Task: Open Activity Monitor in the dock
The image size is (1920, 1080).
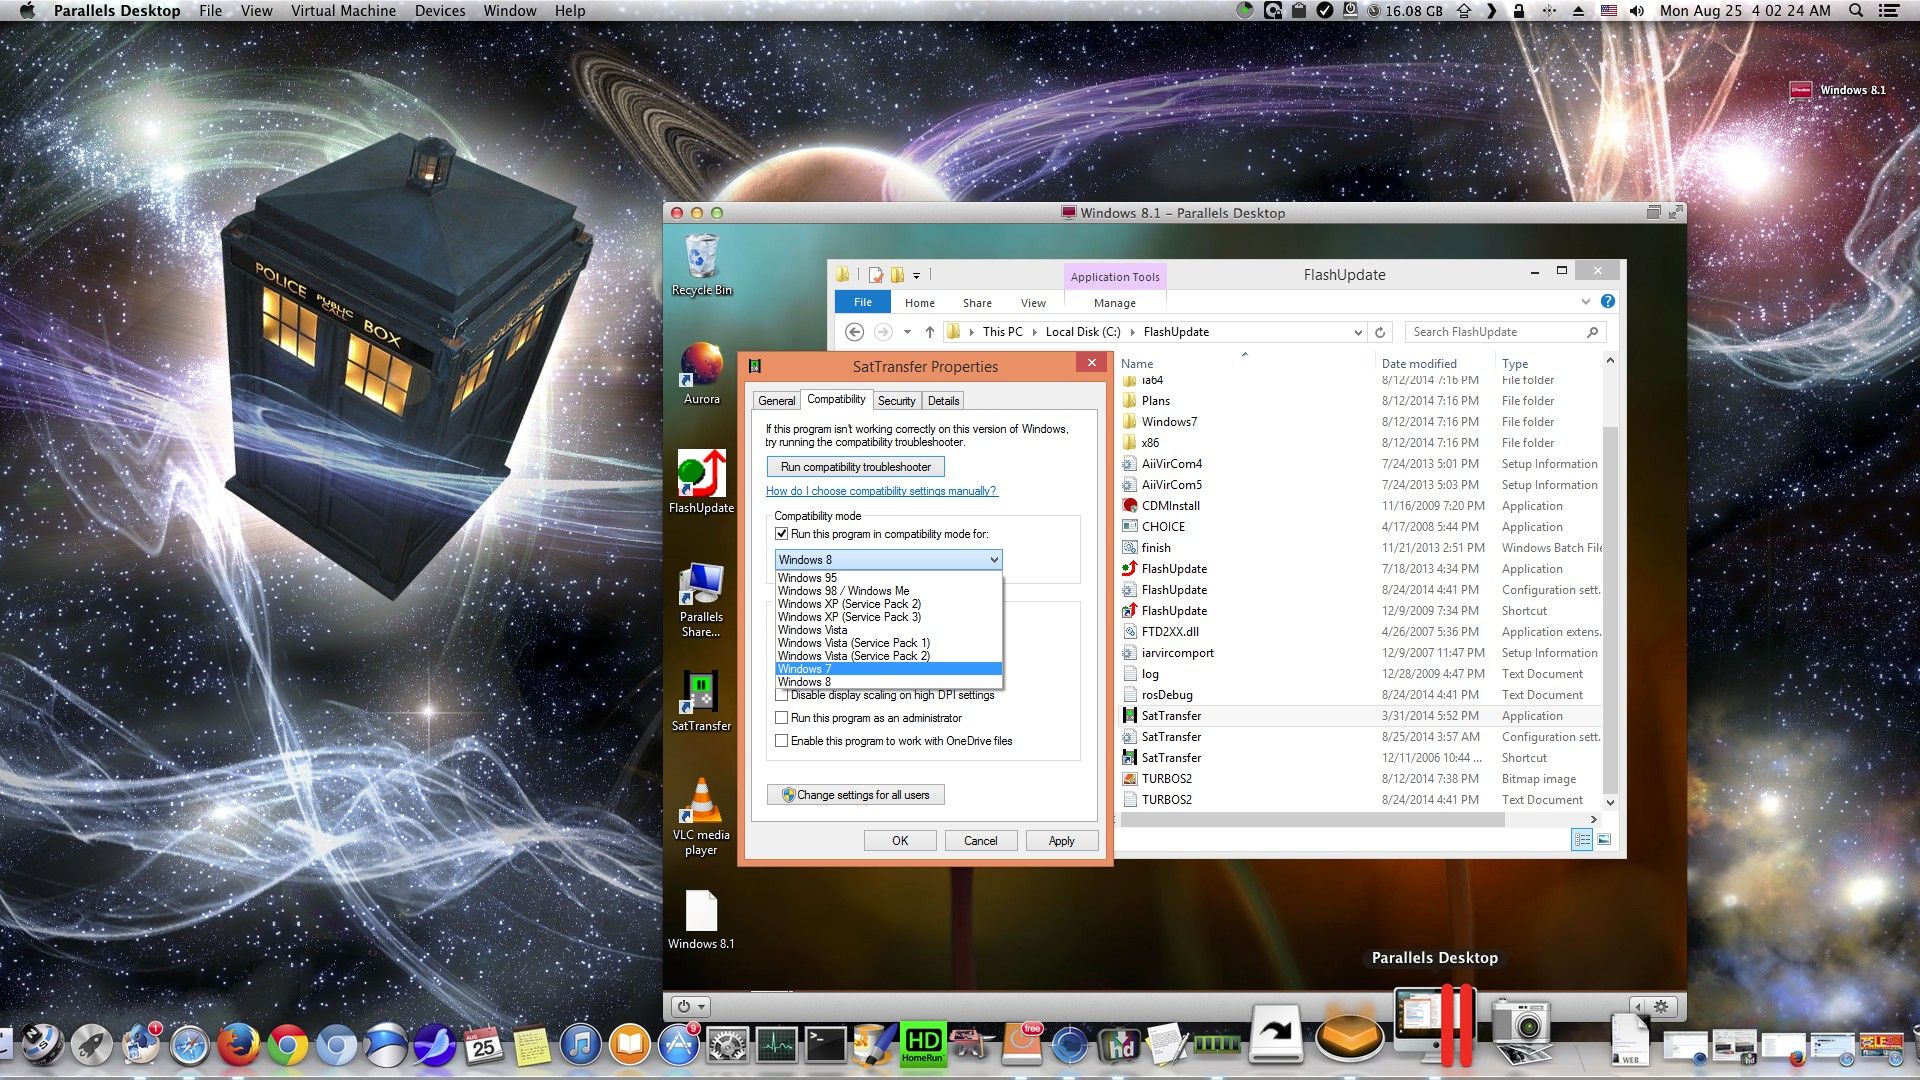Action: [777, 1046]
